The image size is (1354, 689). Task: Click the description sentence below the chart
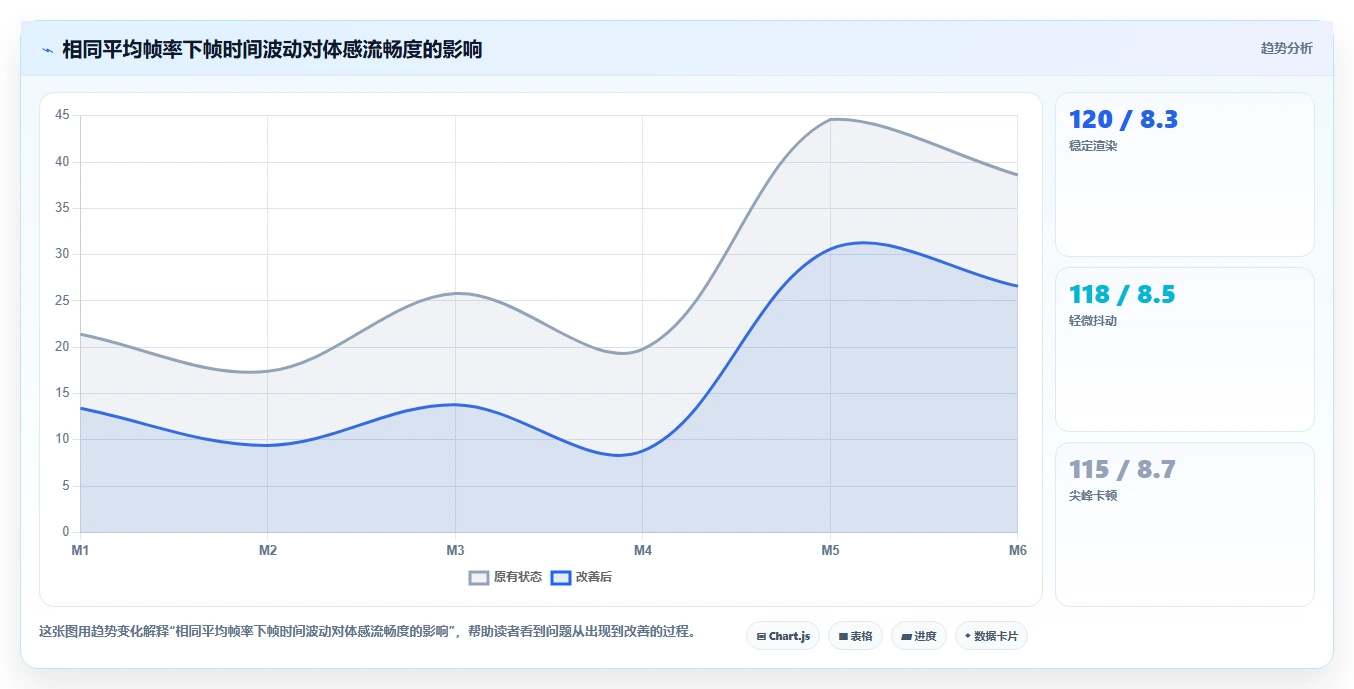pos(367,632)
